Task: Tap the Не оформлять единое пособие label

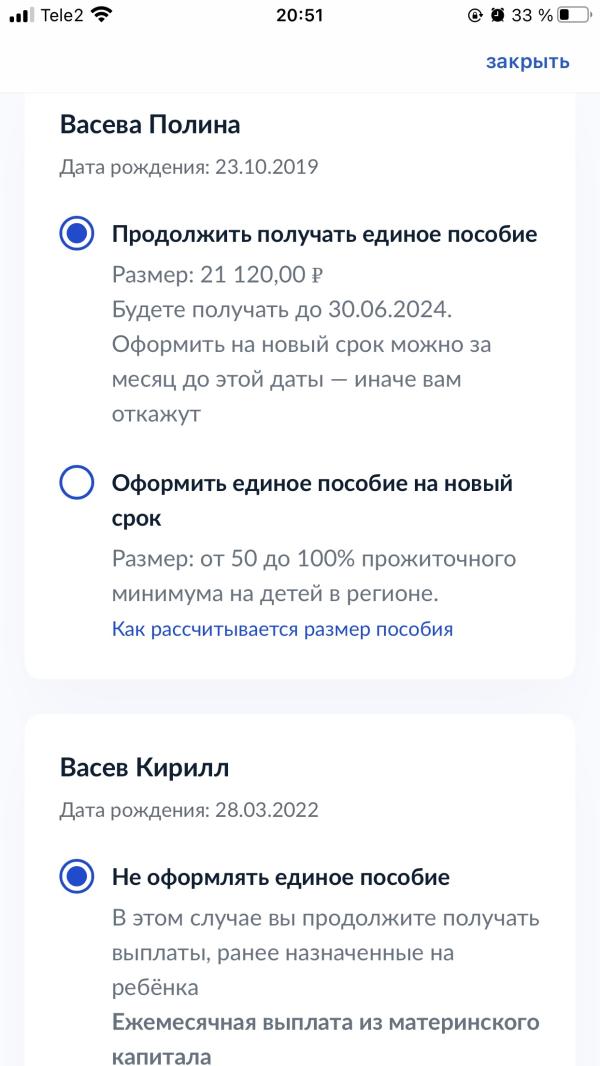Action: coord(281,877)
